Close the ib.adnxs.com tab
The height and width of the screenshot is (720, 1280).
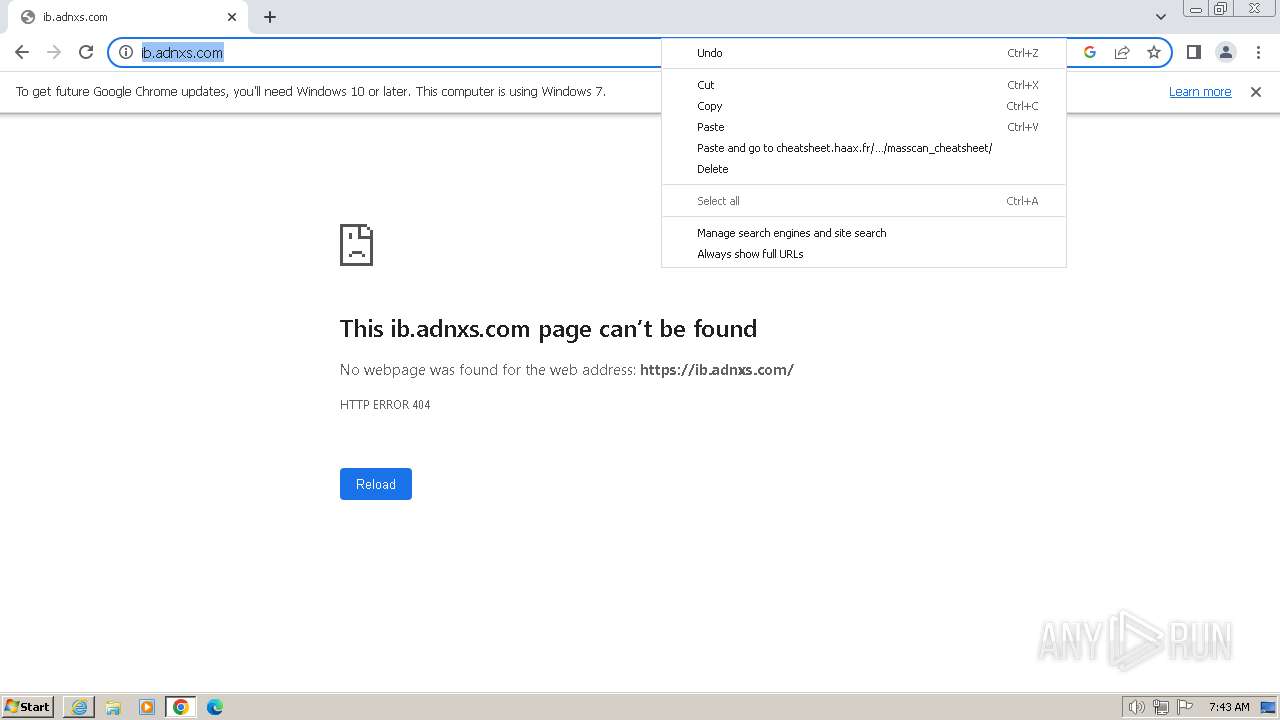[x=232, y=17]
